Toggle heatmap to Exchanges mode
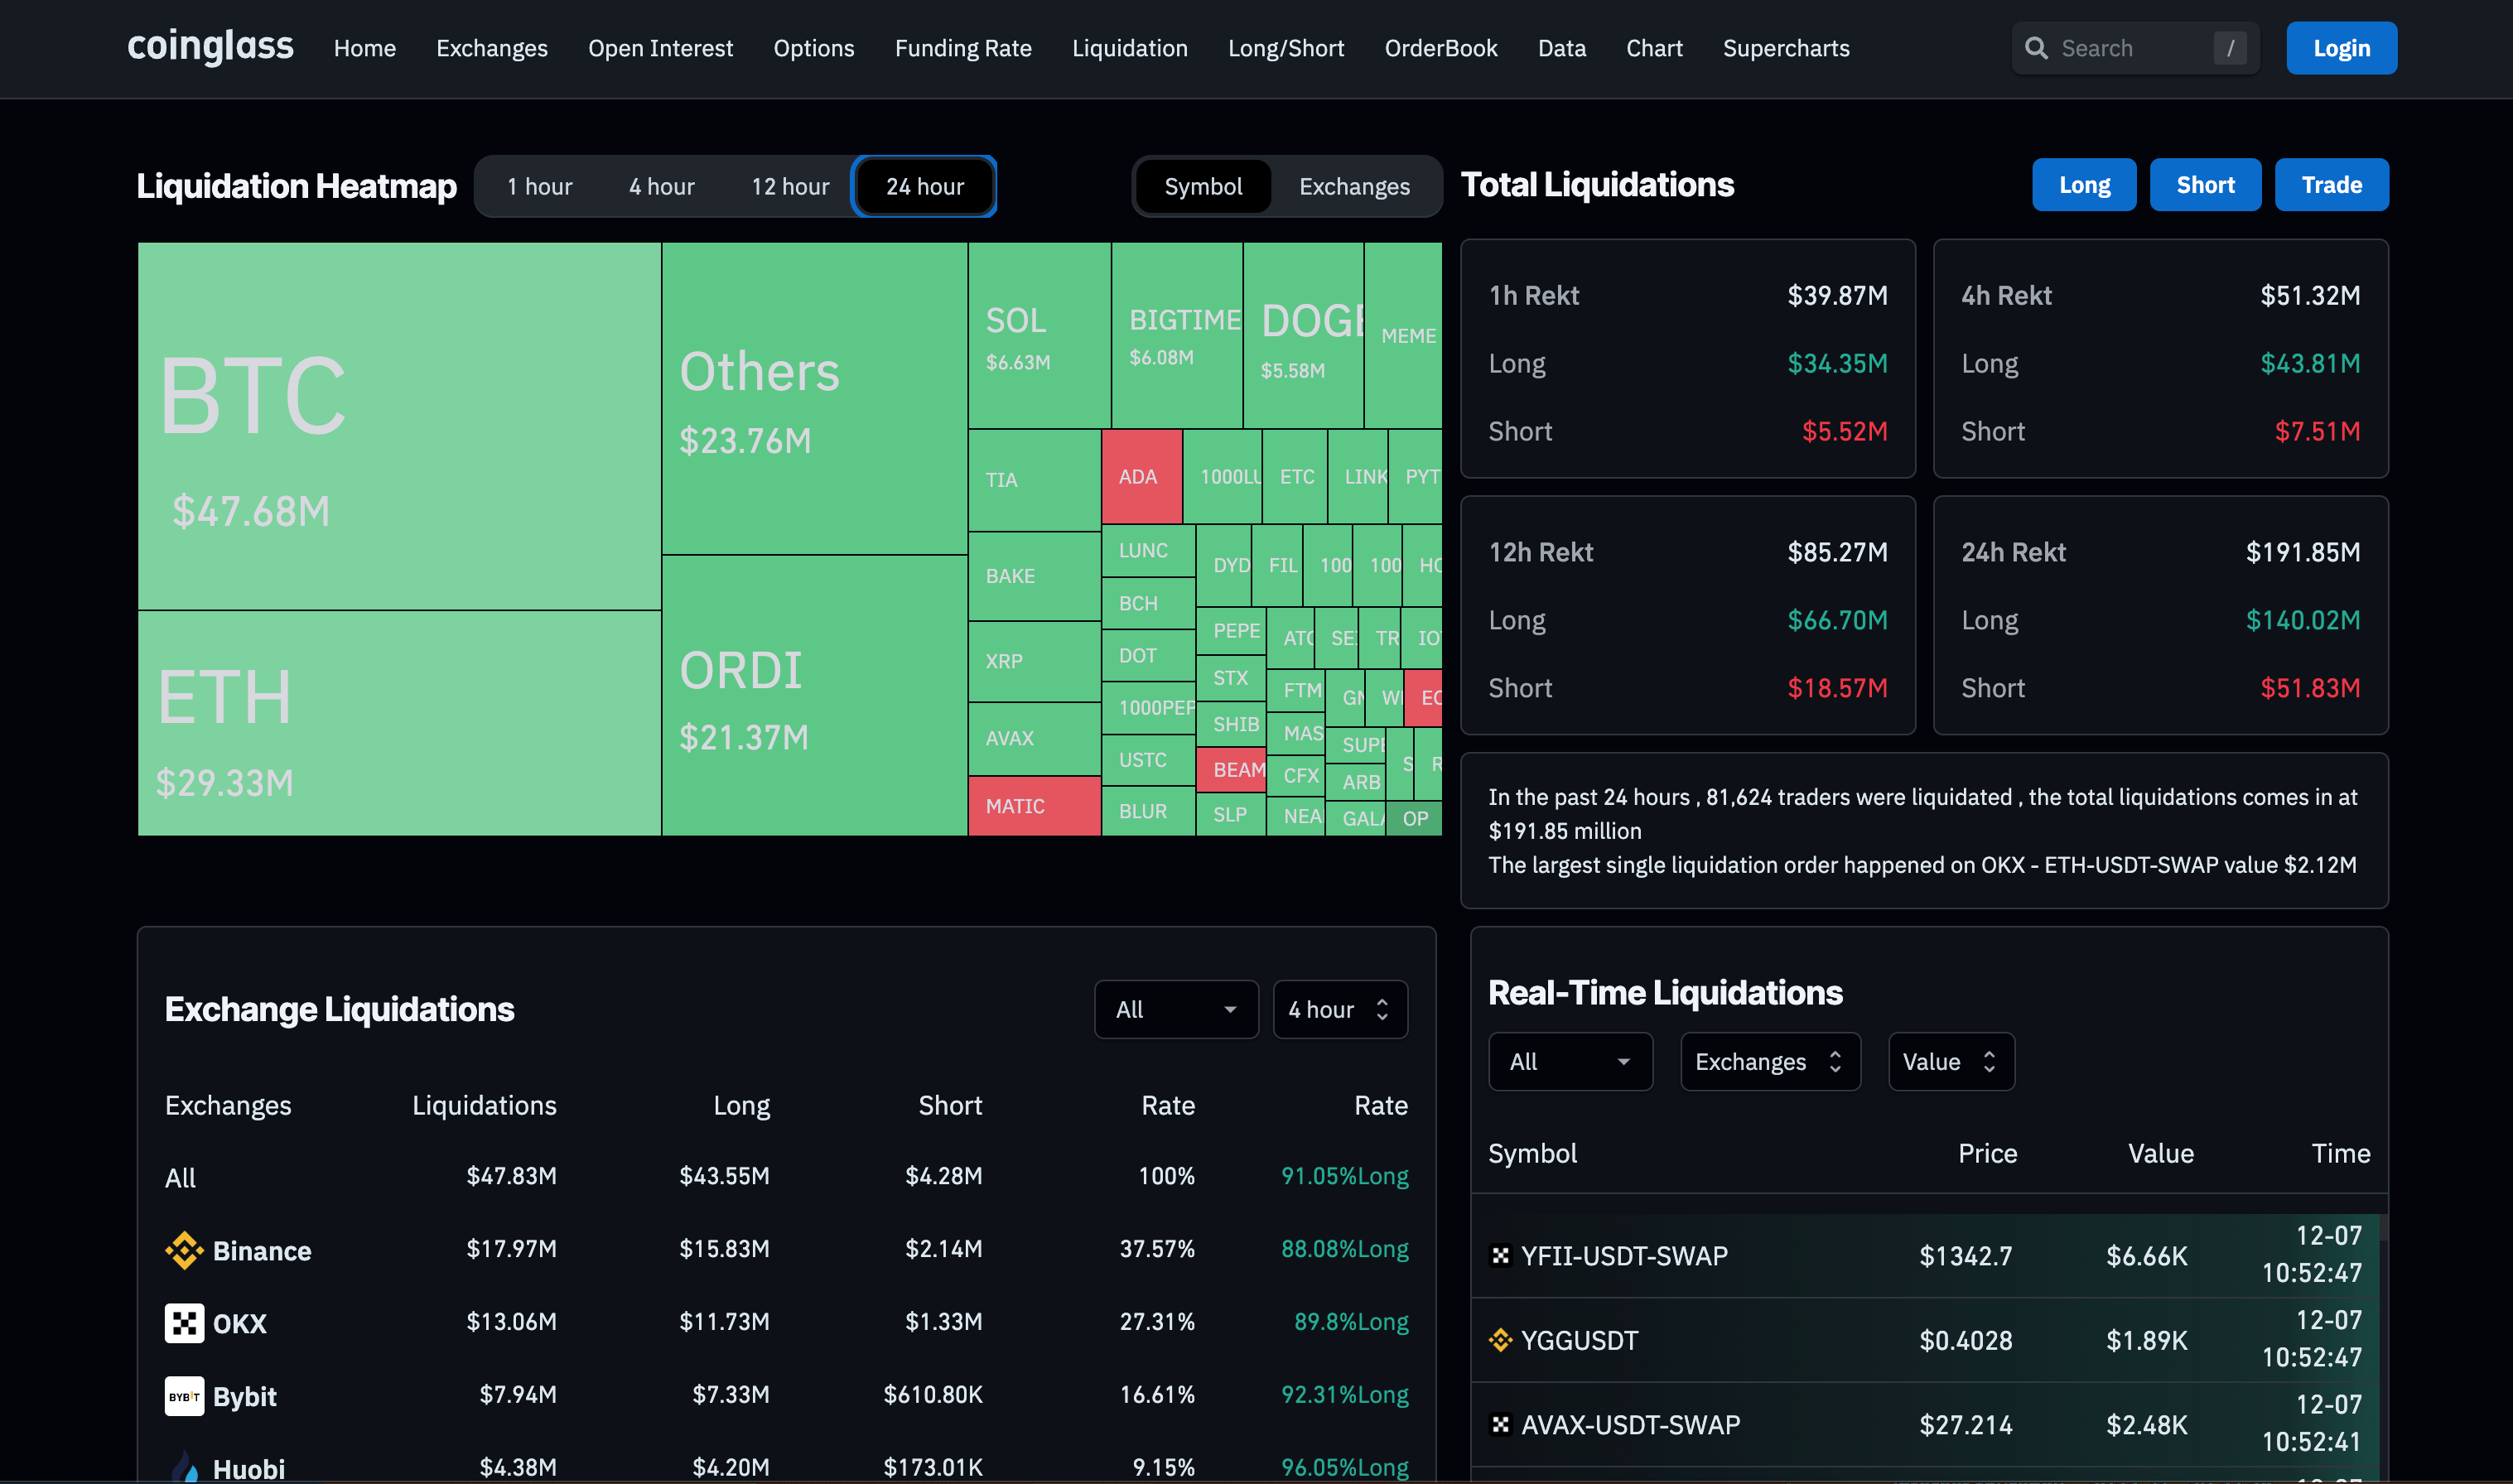 point(1353,186)
